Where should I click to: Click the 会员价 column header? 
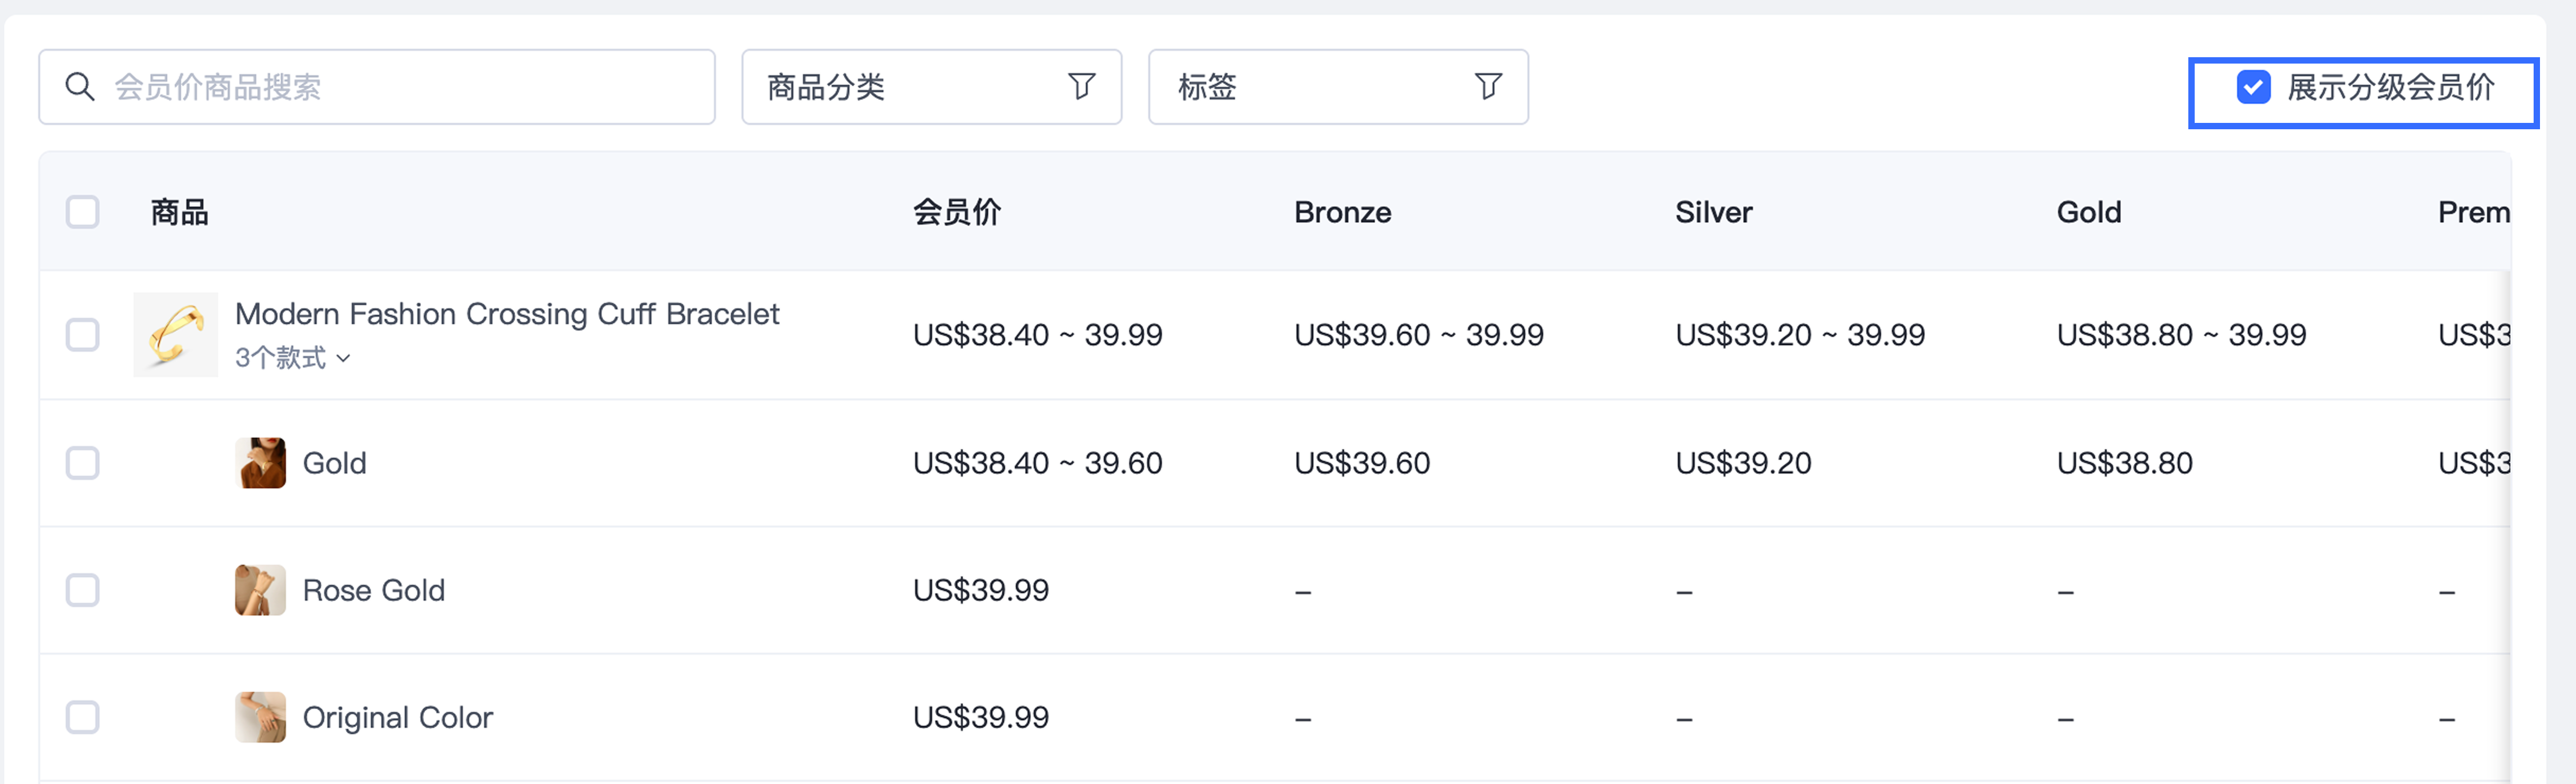tap(957, 212)
